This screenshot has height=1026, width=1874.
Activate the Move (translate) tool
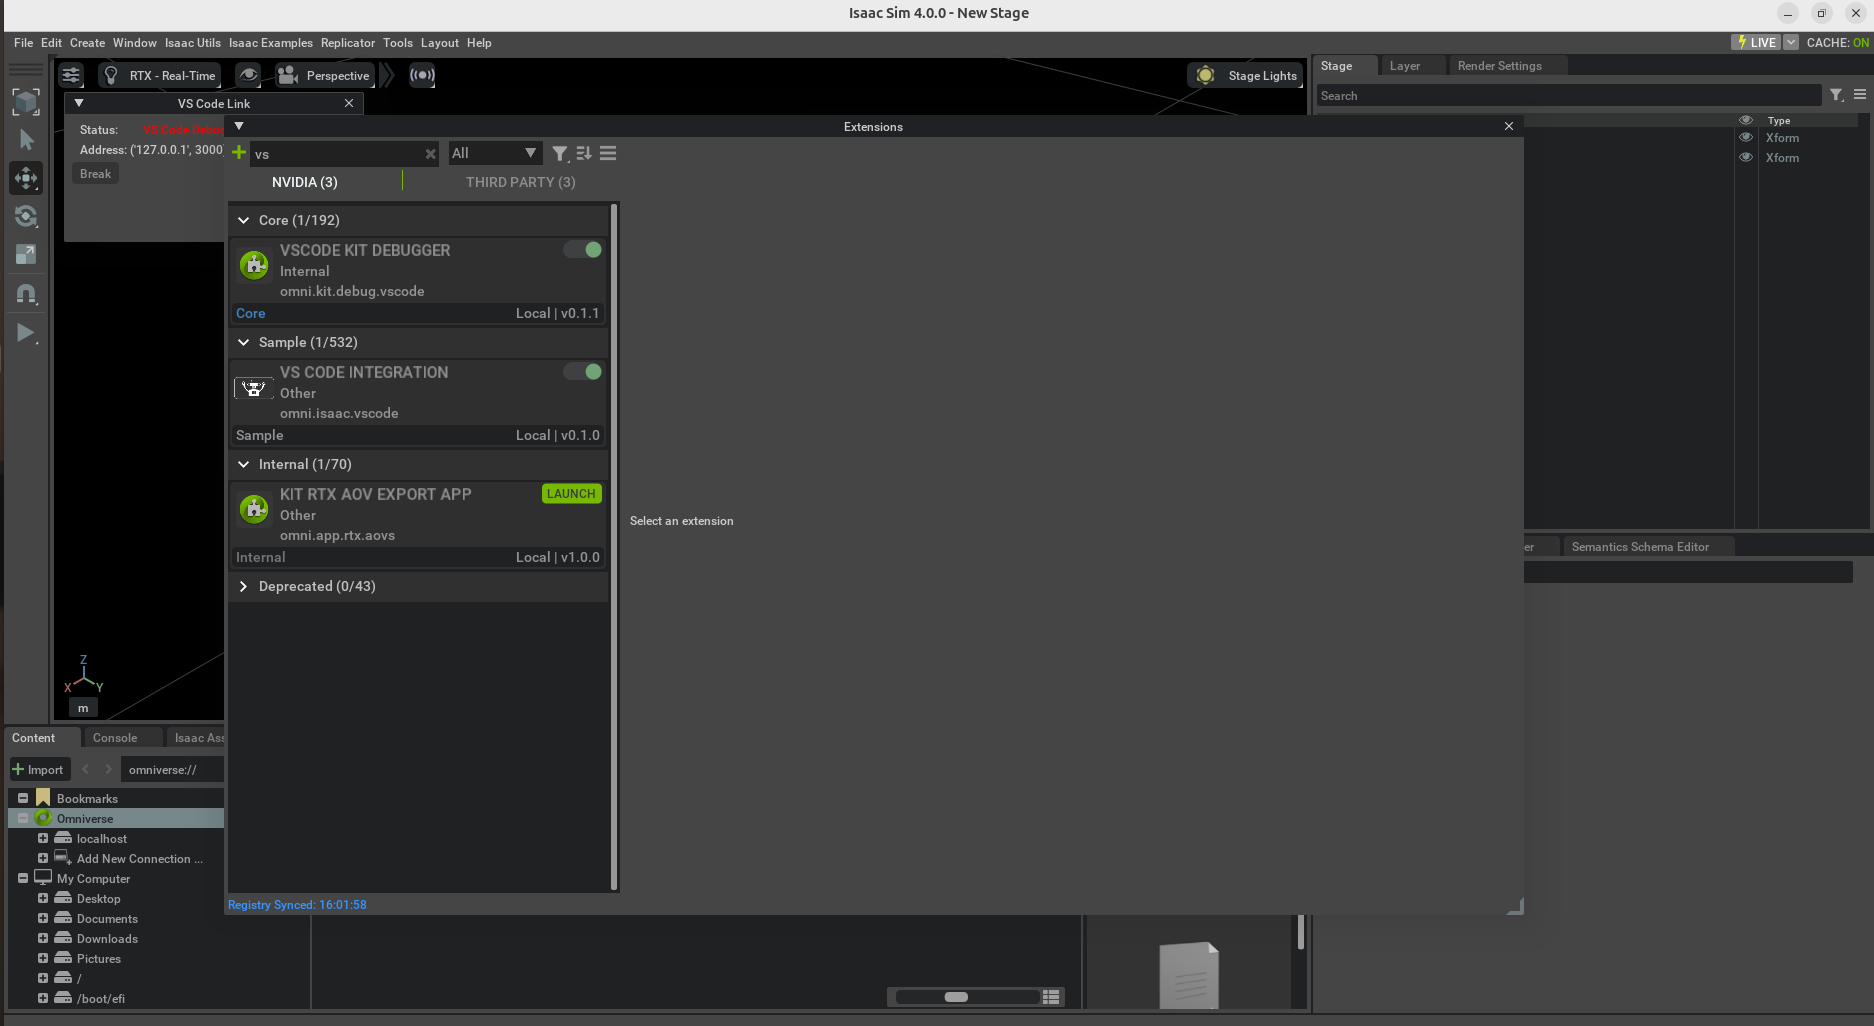coord(26,178)
